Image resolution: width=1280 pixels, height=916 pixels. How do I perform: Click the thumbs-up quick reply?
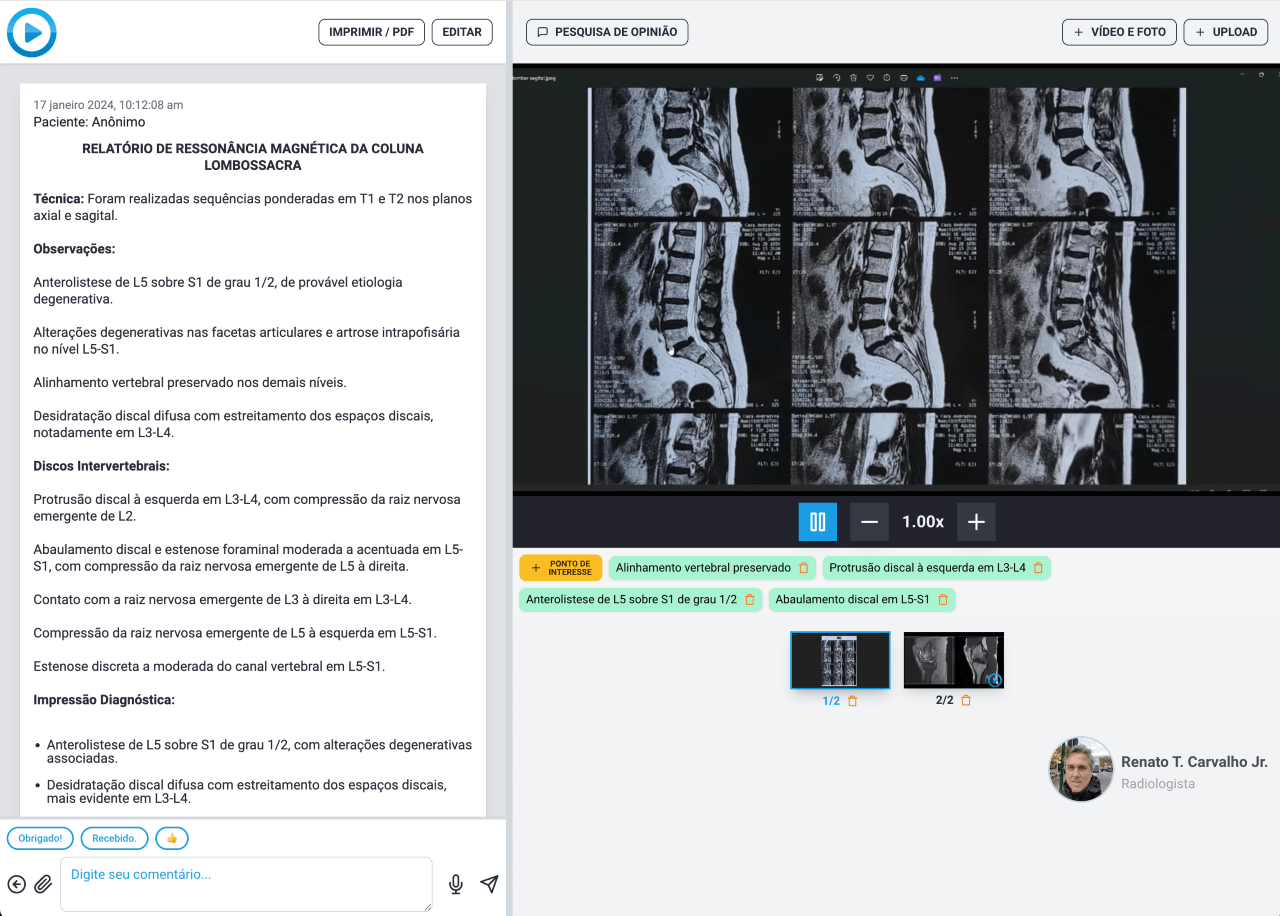point(171,838)
